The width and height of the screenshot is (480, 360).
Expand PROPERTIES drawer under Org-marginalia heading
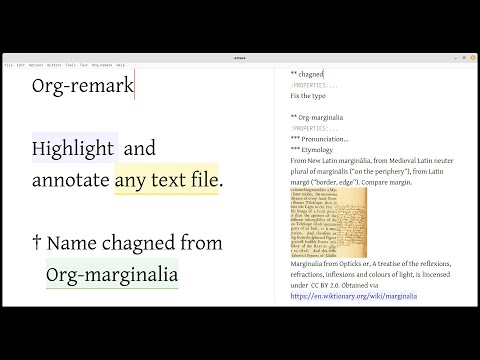click(314, 128)
